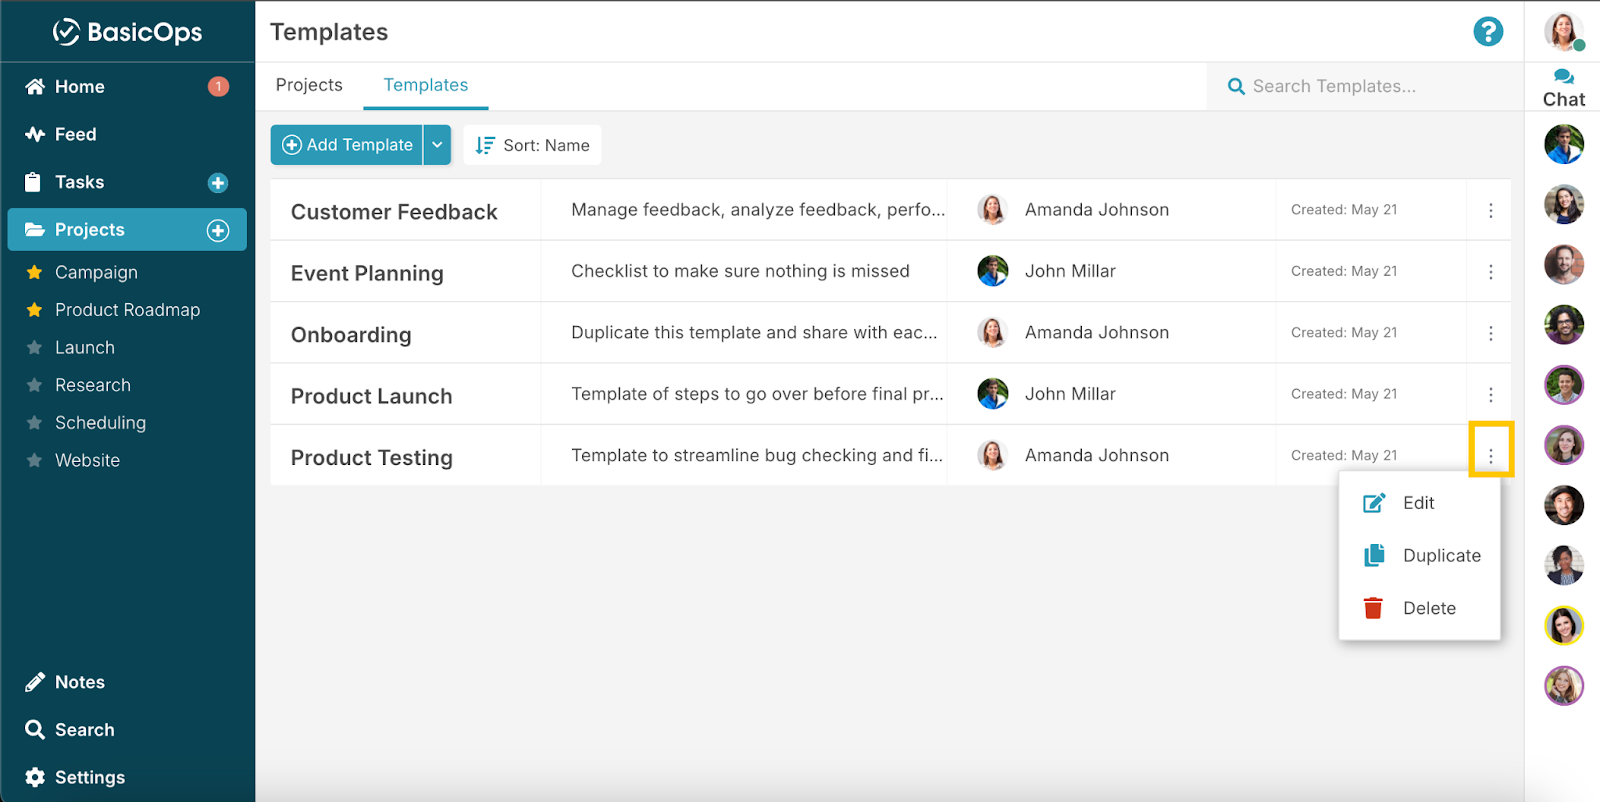The width and height of the screenshot is (1600, 802).
Task: Star the Research project
Action: pyautogui.click(x=34, y=385)
